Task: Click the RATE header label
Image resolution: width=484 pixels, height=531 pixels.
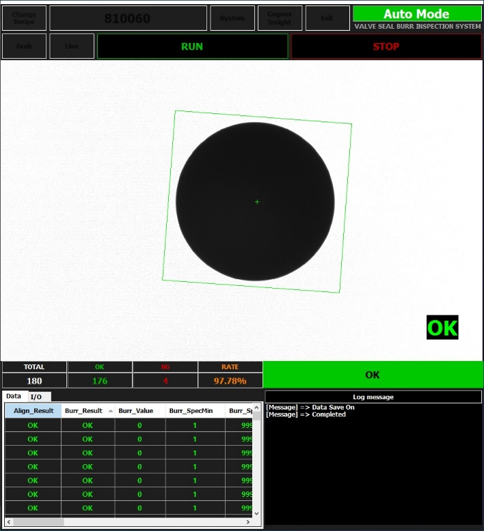Action: 230,367
